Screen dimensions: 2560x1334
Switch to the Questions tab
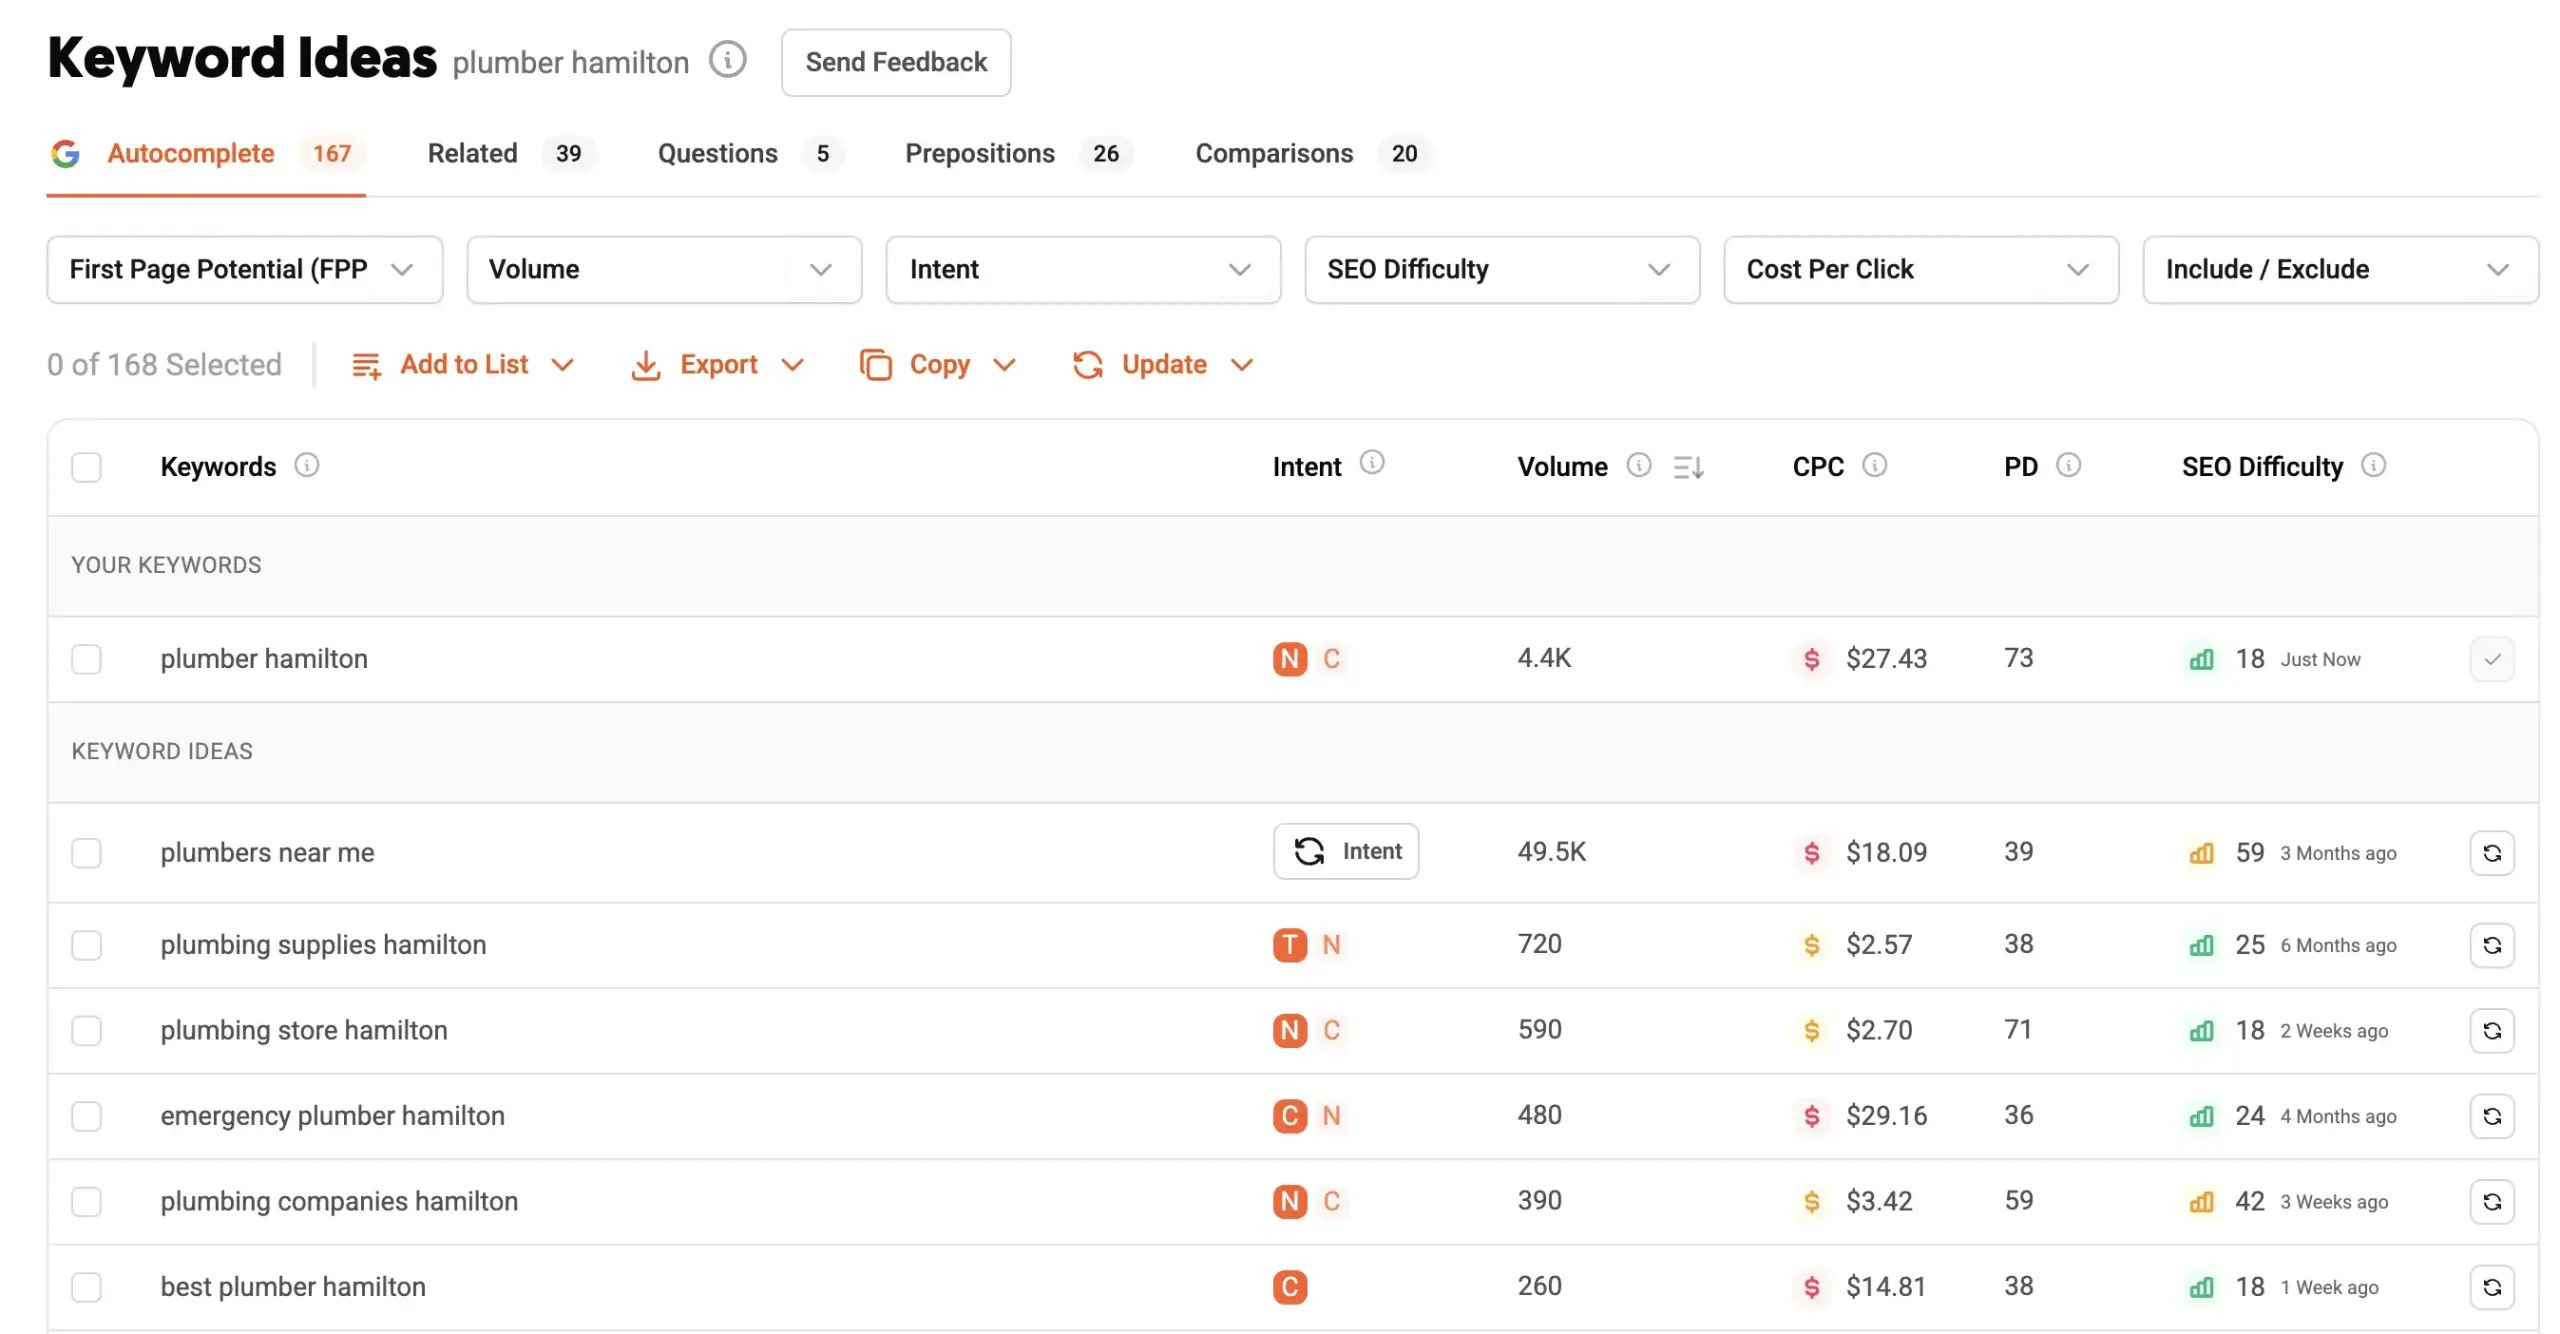(717, 153)
